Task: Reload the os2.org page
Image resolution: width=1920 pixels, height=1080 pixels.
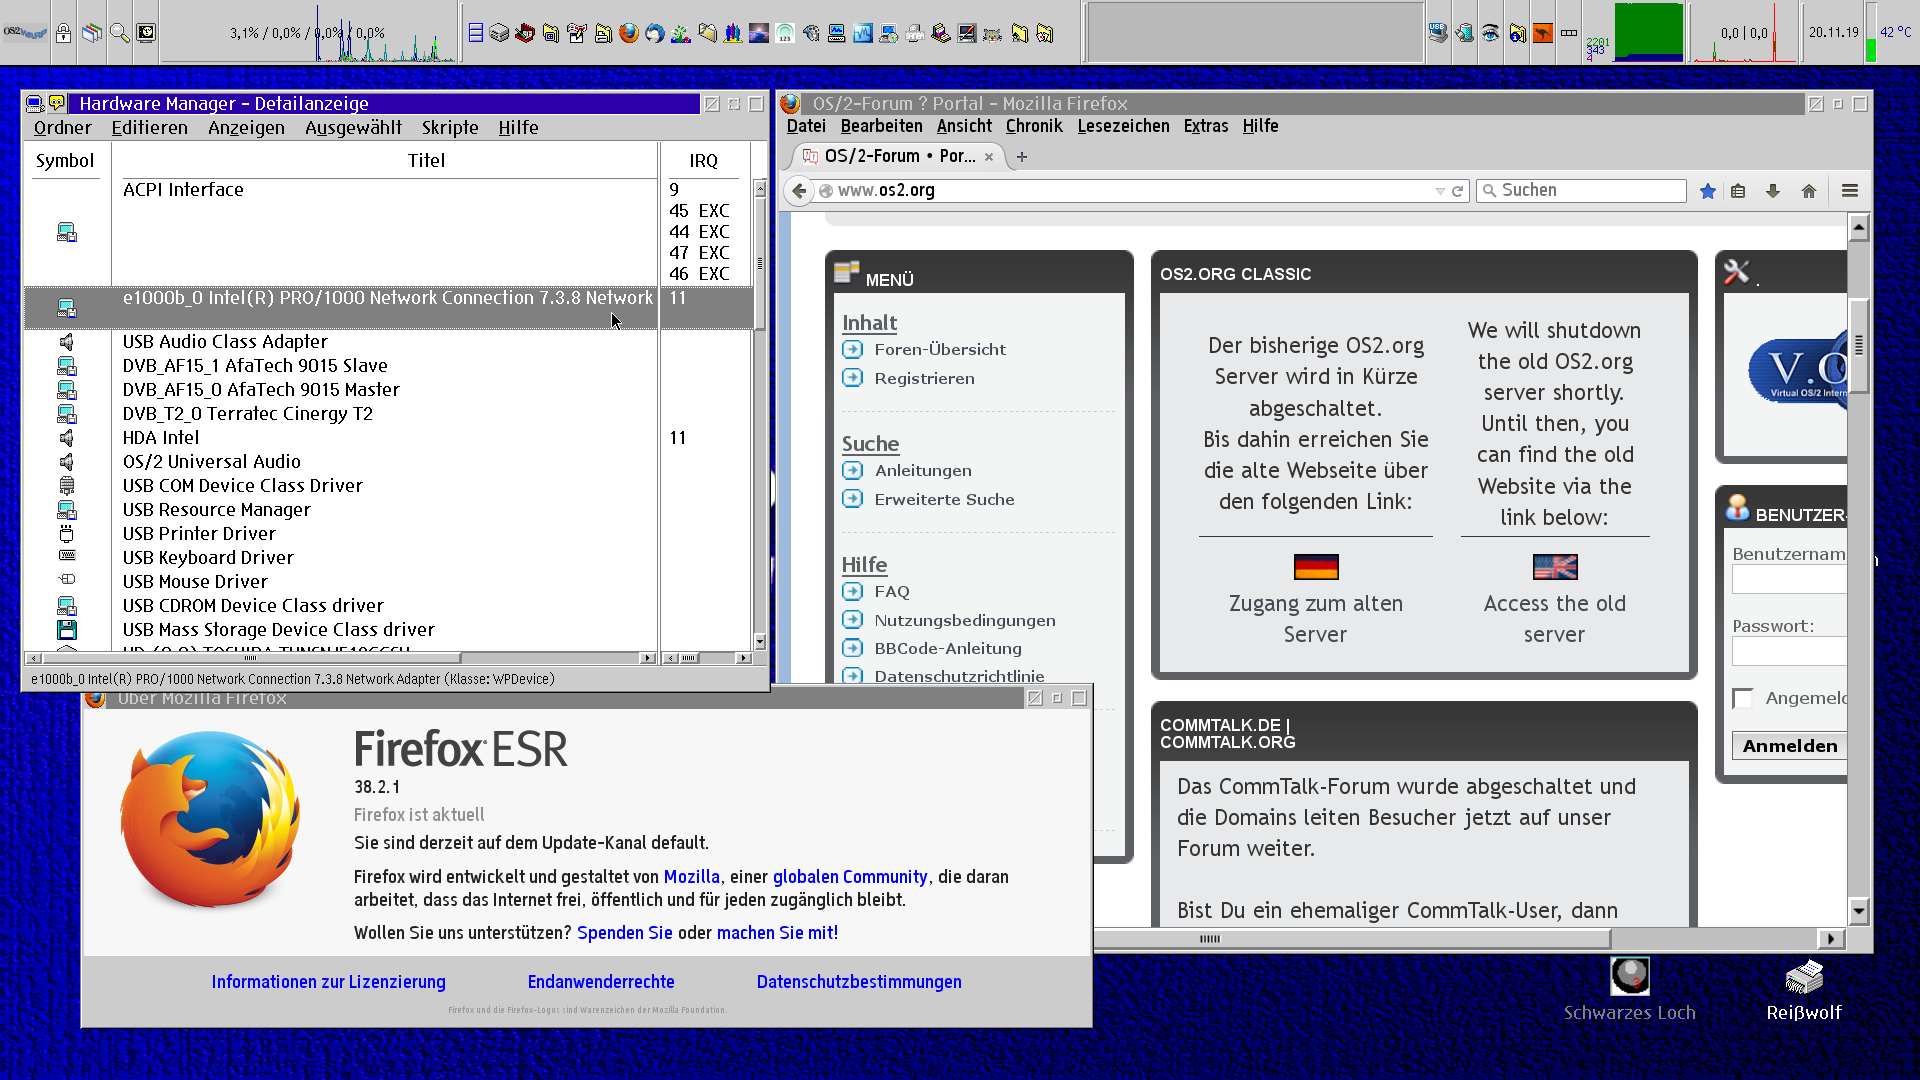Action: 1458,190
